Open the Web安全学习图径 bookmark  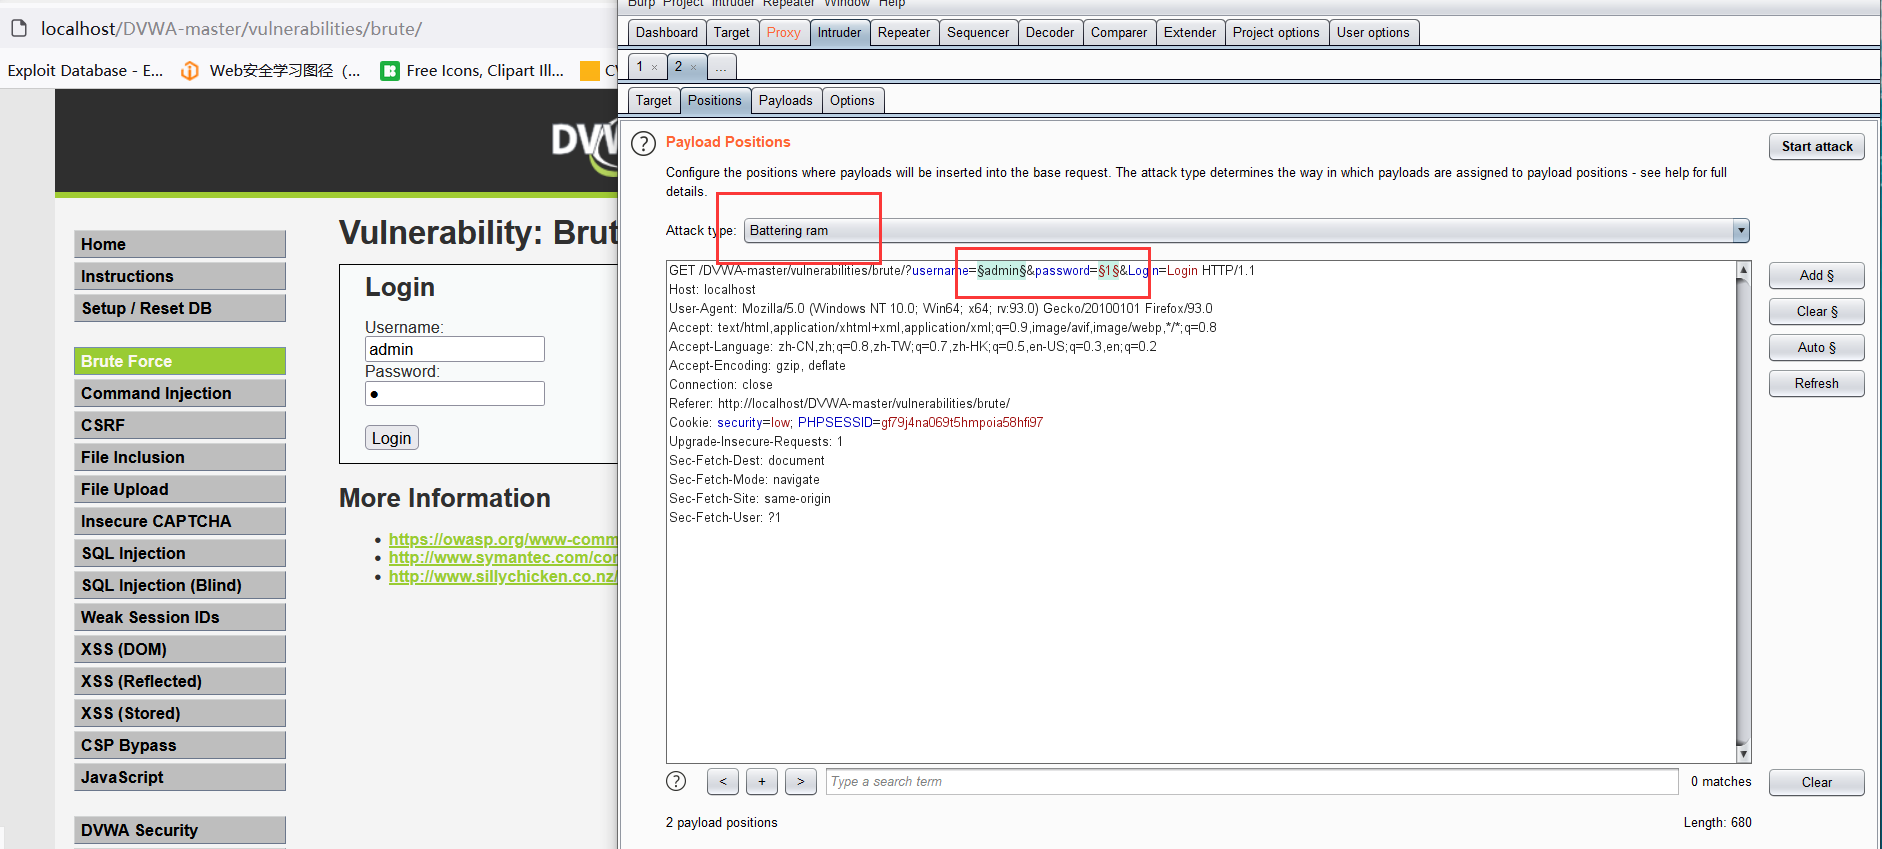tap(271, 70)
